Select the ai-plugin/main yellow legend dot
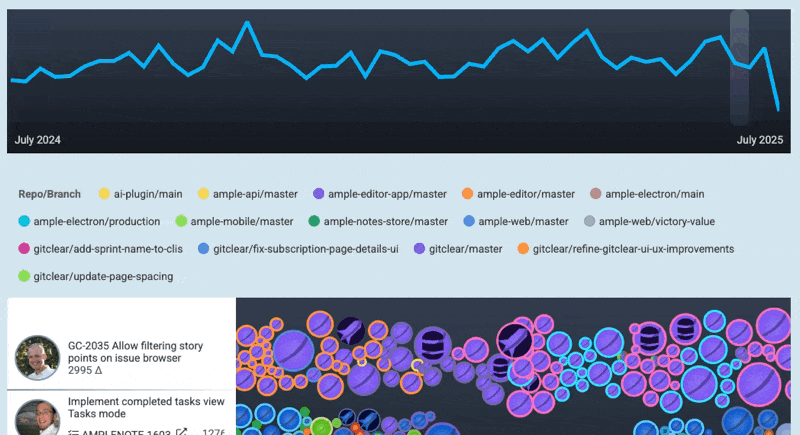 pos(104,194)
